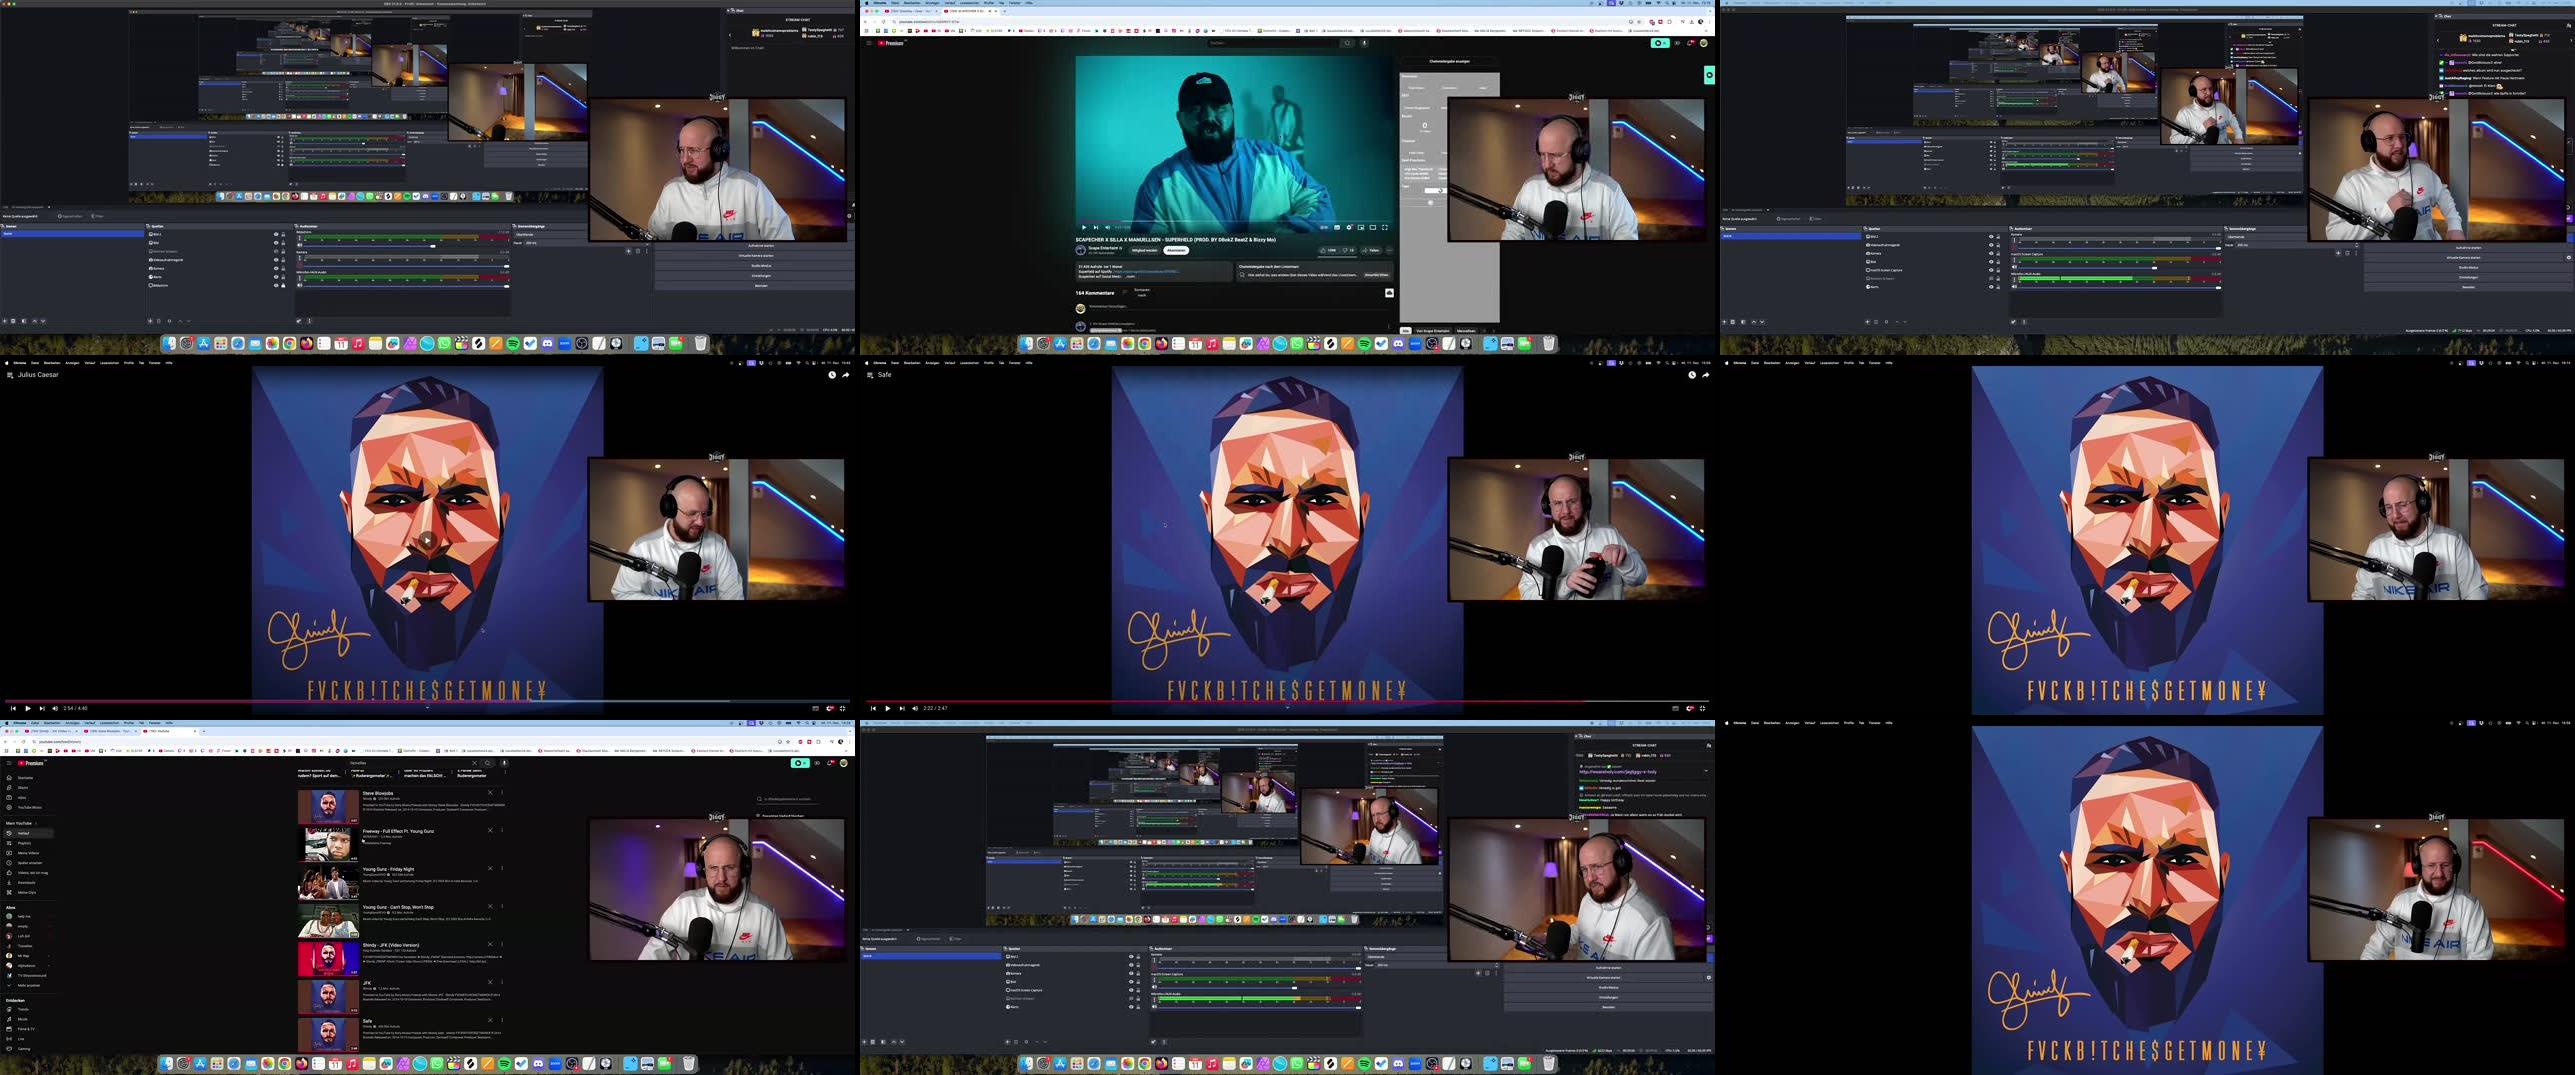Screen dimensions: 2575x1075
Task: Hide Videoaufnahmegerät source in lower OBS window
Action: [x=1131, y=965]
